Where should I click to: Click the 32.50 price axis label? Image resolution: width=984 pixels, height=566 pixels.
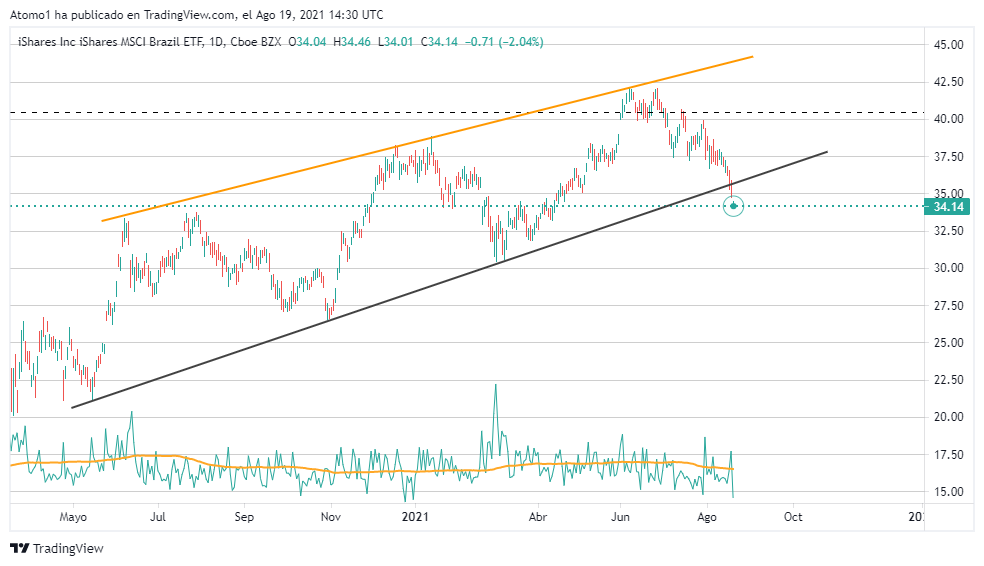tap(948, 231)
